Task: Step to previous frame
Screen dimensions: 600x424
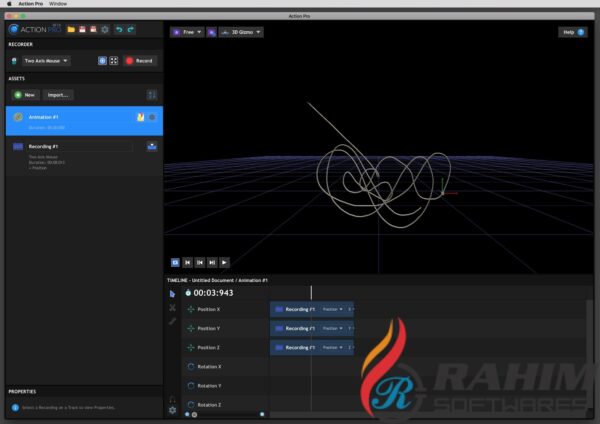Action: point(200,263)
